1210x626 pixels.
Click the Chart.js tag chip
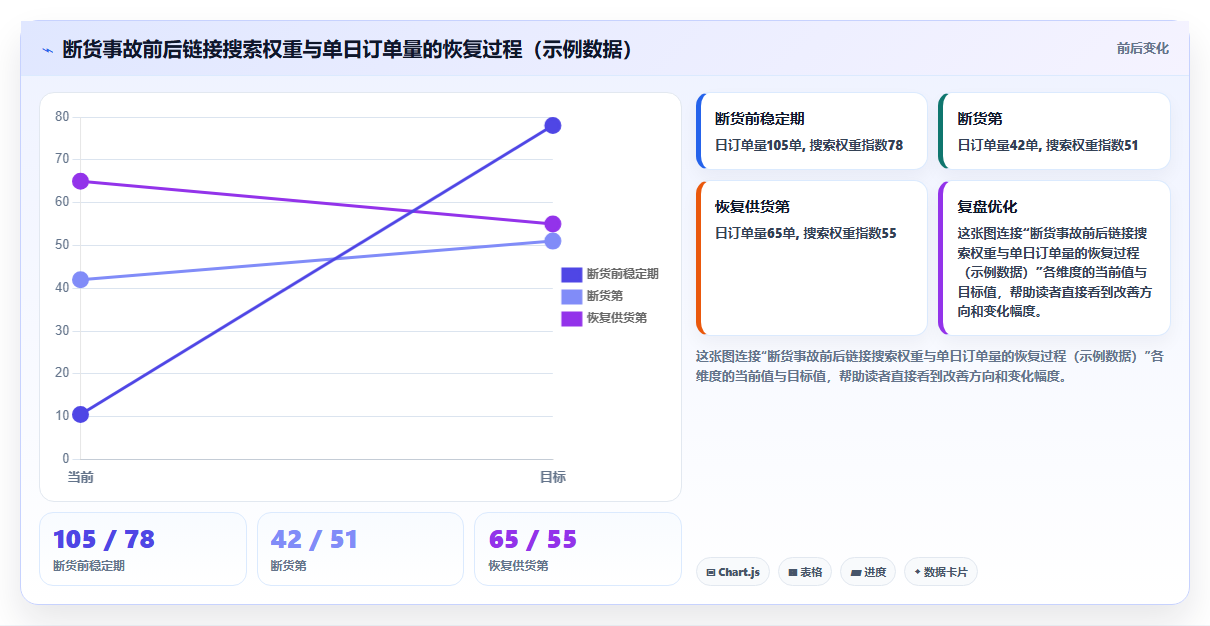point(732,572)
